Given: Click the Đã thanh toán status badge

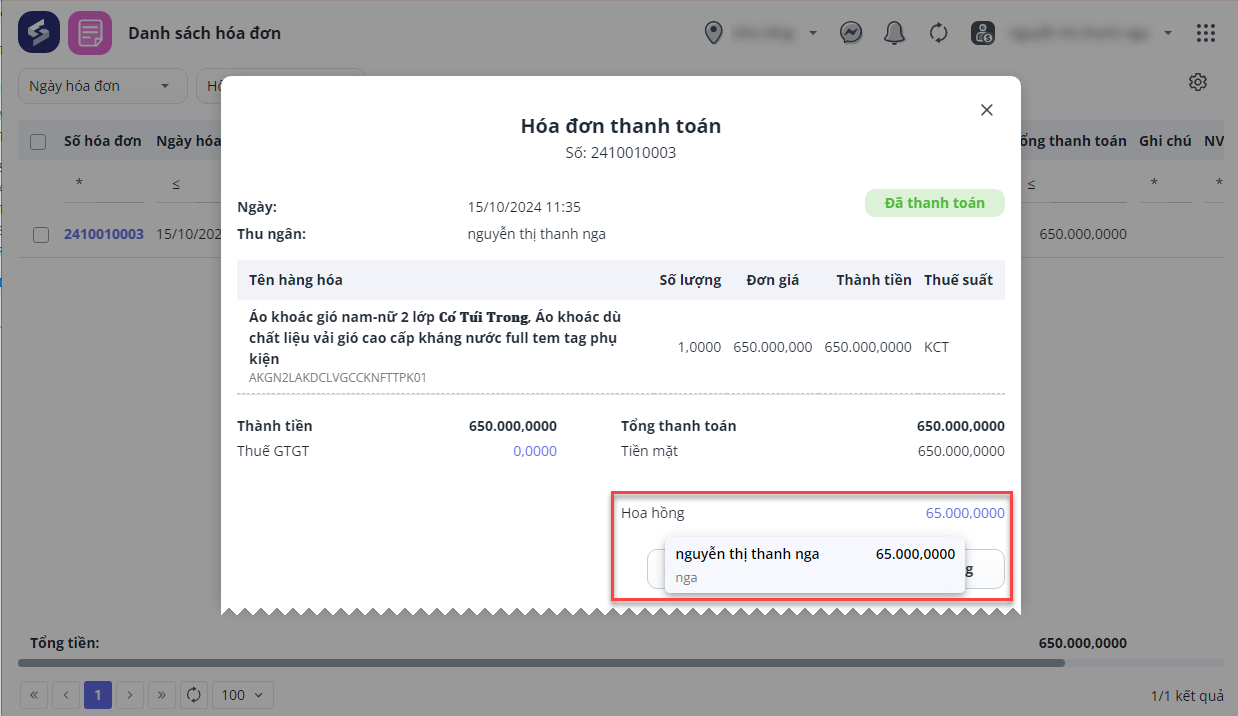Looking at the screenshot, I should click(x=934, y=203).
